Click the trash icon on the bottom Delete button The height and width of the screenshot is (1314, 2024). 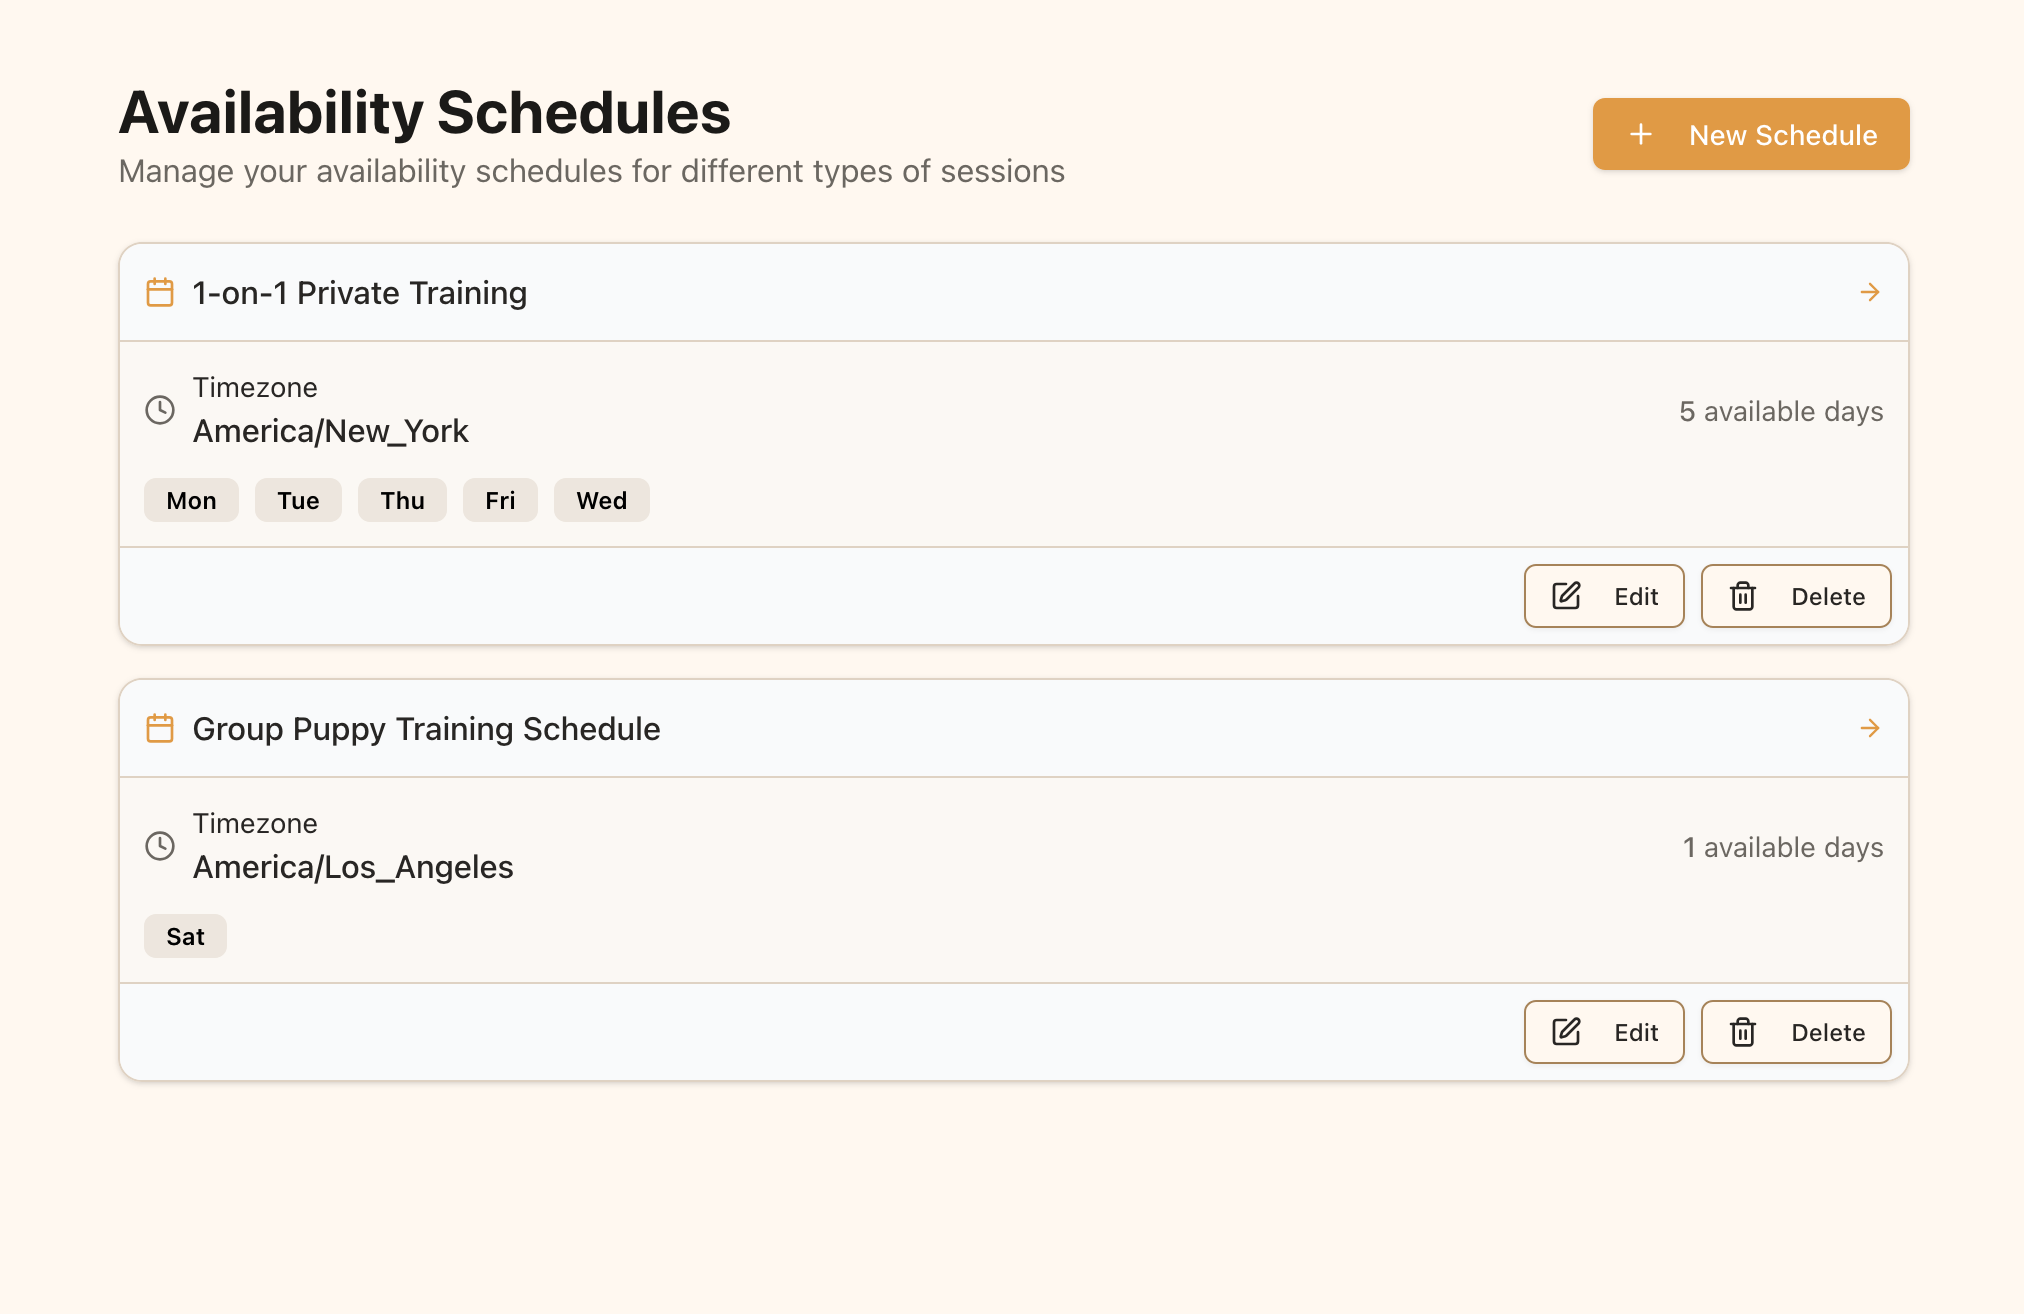click(x=1743, y=1031)
